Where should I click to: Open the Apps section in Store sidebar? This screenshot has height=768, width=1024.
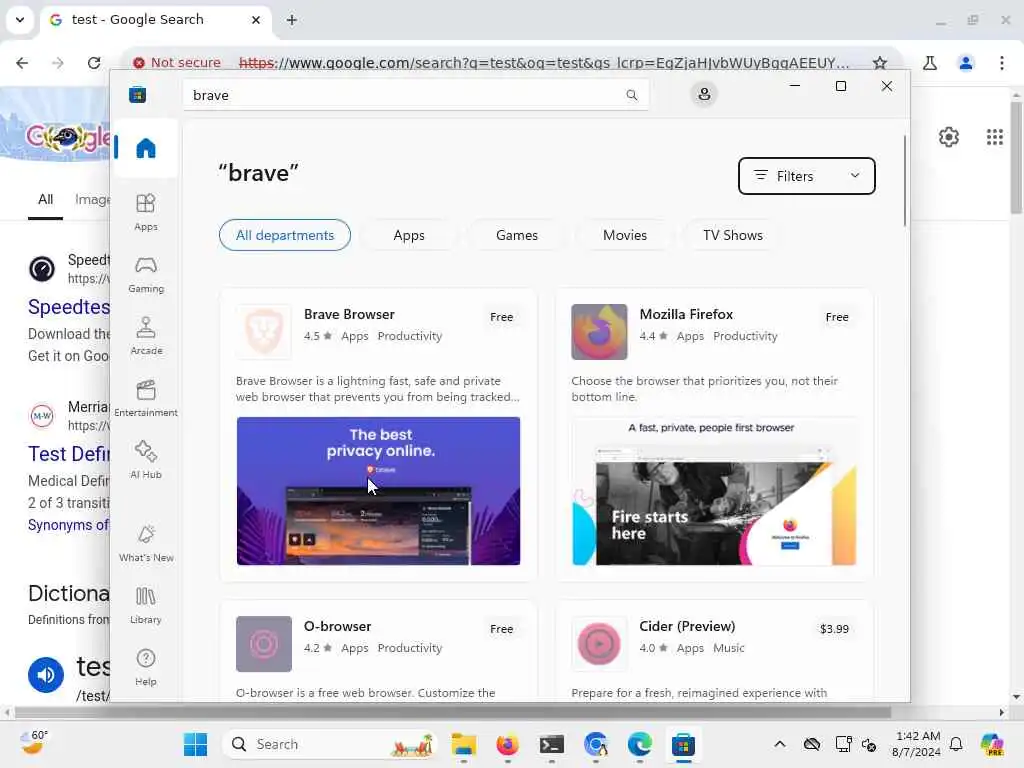[x=146, y=212]
